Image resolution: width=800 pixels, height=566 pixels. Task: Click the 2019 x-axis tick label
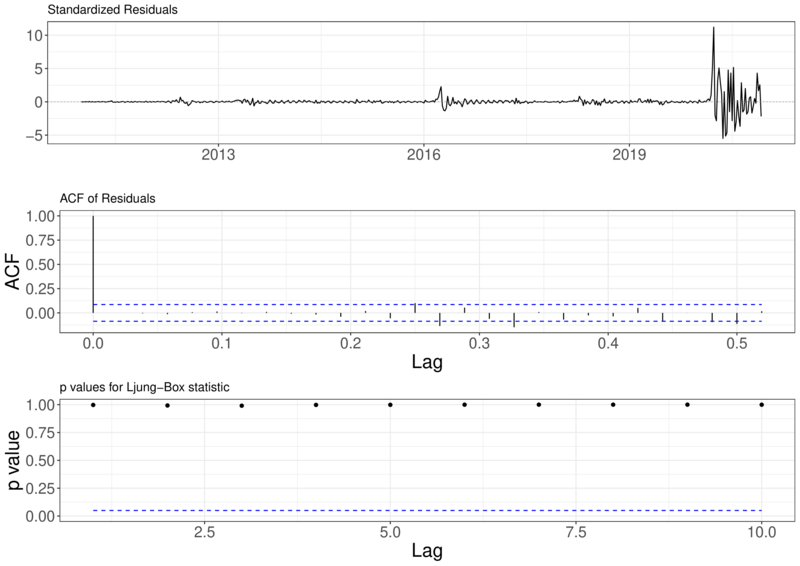click(628, 154)
